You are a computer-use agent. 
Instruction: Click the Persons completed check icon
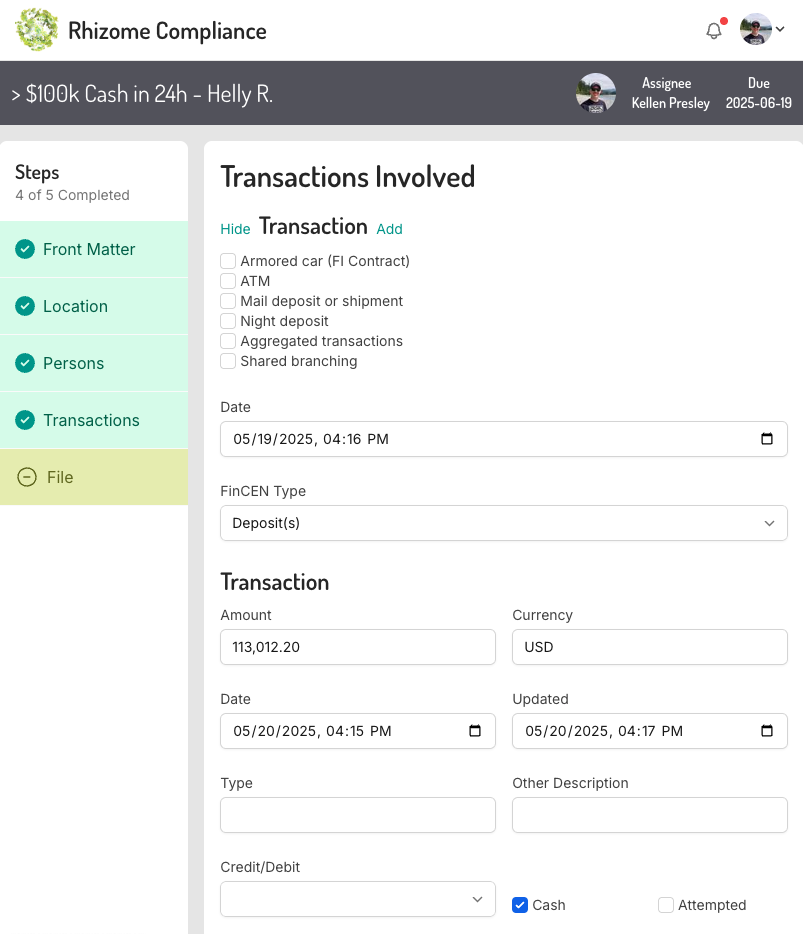click(x=25, y=363)
